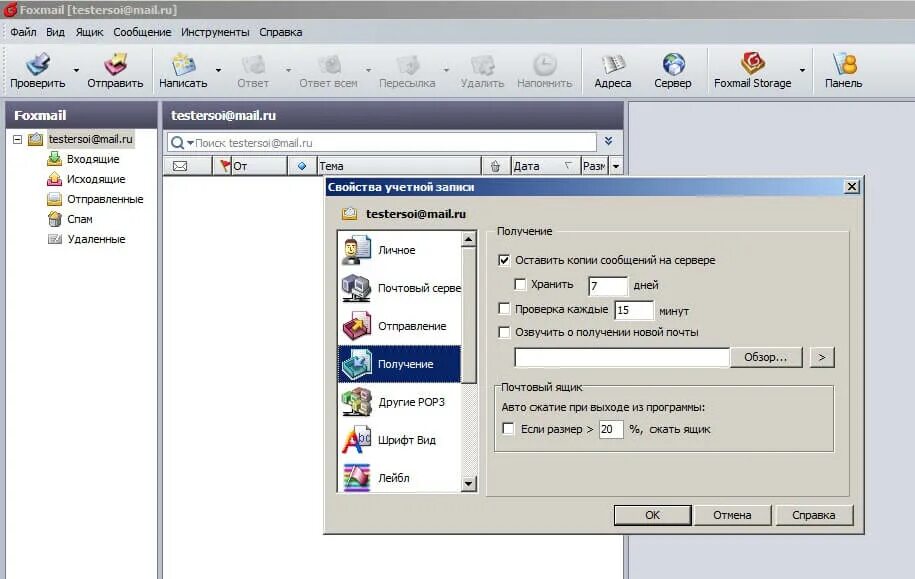Screen dimensions: 915x579
Task: Collapse the testersoi@mail.ru account tree
Action: 18,139
